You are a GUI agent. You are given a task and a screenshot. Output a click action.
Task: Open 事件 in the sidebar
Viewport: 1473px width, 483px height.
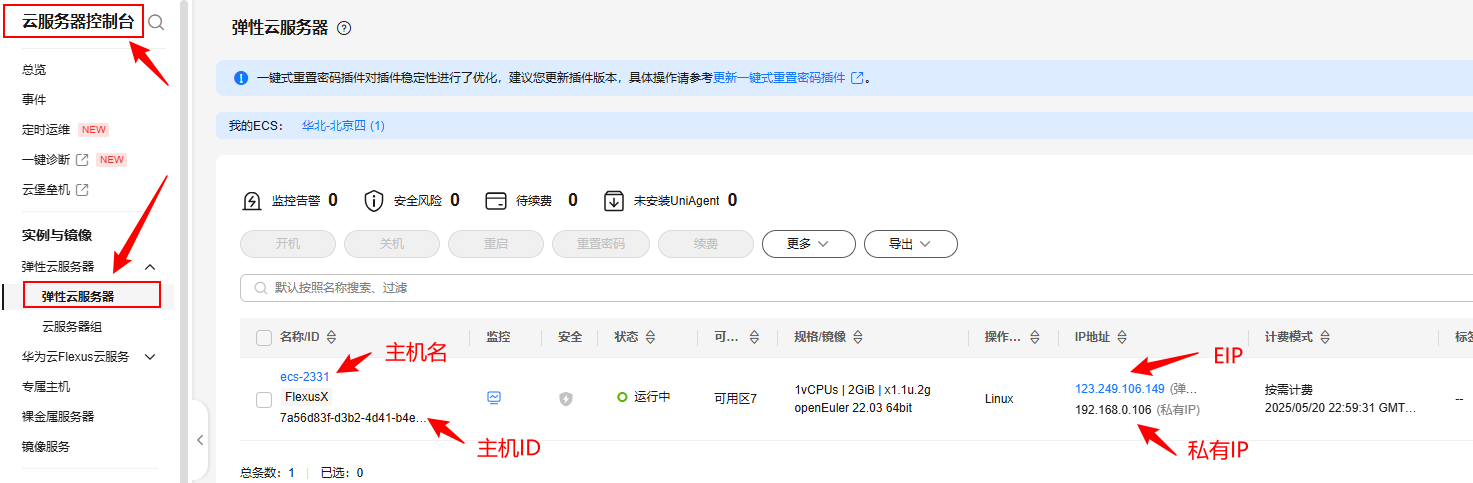tap(34, 100)
